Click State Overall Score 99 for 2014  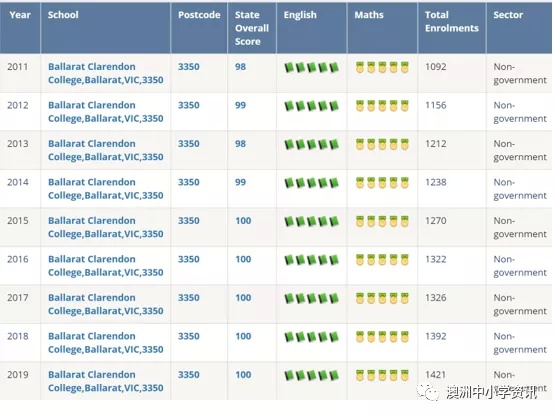coord(241,182)
